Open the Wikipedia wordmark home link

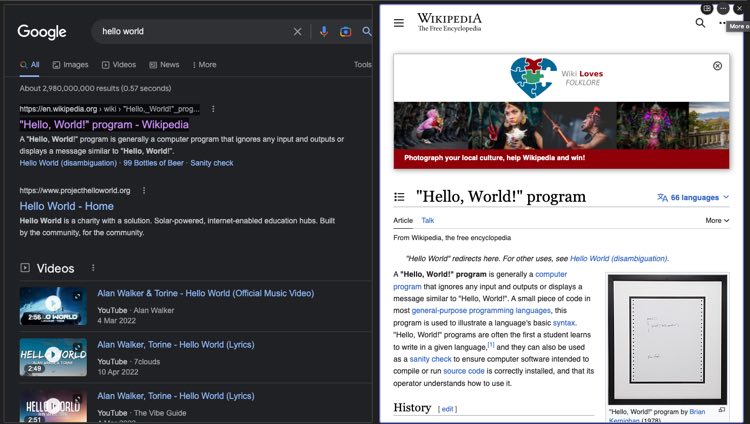click(x=449, y=22)
